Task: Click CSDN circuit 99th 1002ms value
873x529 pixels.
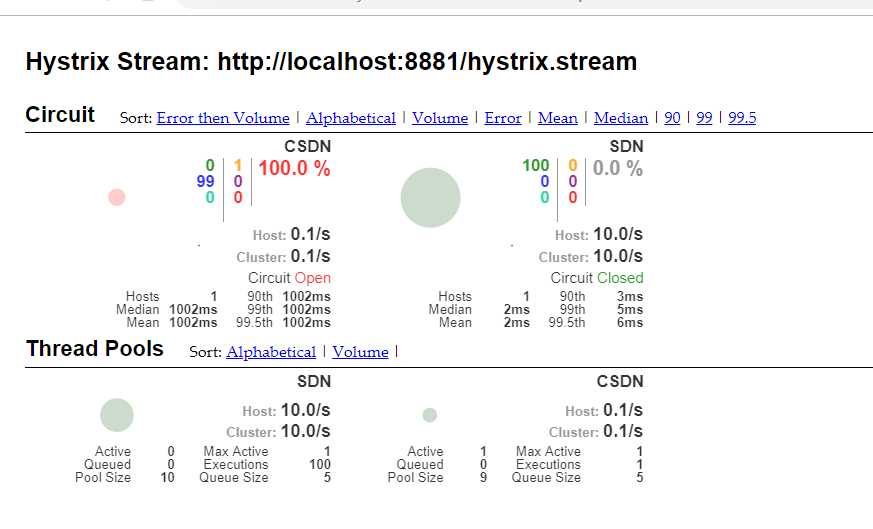Action: point(306,310)
